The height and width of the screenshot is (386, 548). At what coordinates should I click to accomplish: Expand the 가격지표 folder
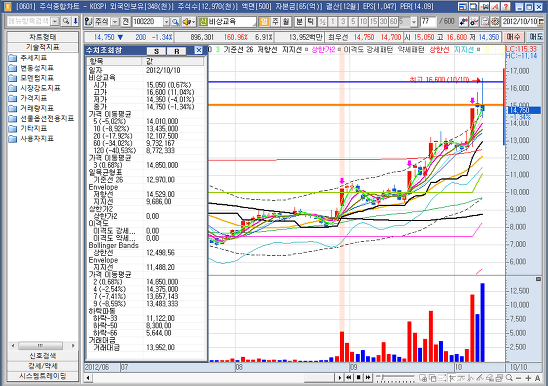click(x=28, y=98)
